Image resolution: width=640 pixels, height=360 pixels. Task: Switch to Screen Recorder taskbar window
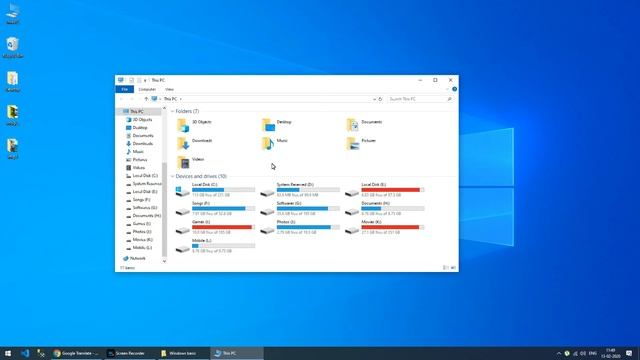pos(130,353)
